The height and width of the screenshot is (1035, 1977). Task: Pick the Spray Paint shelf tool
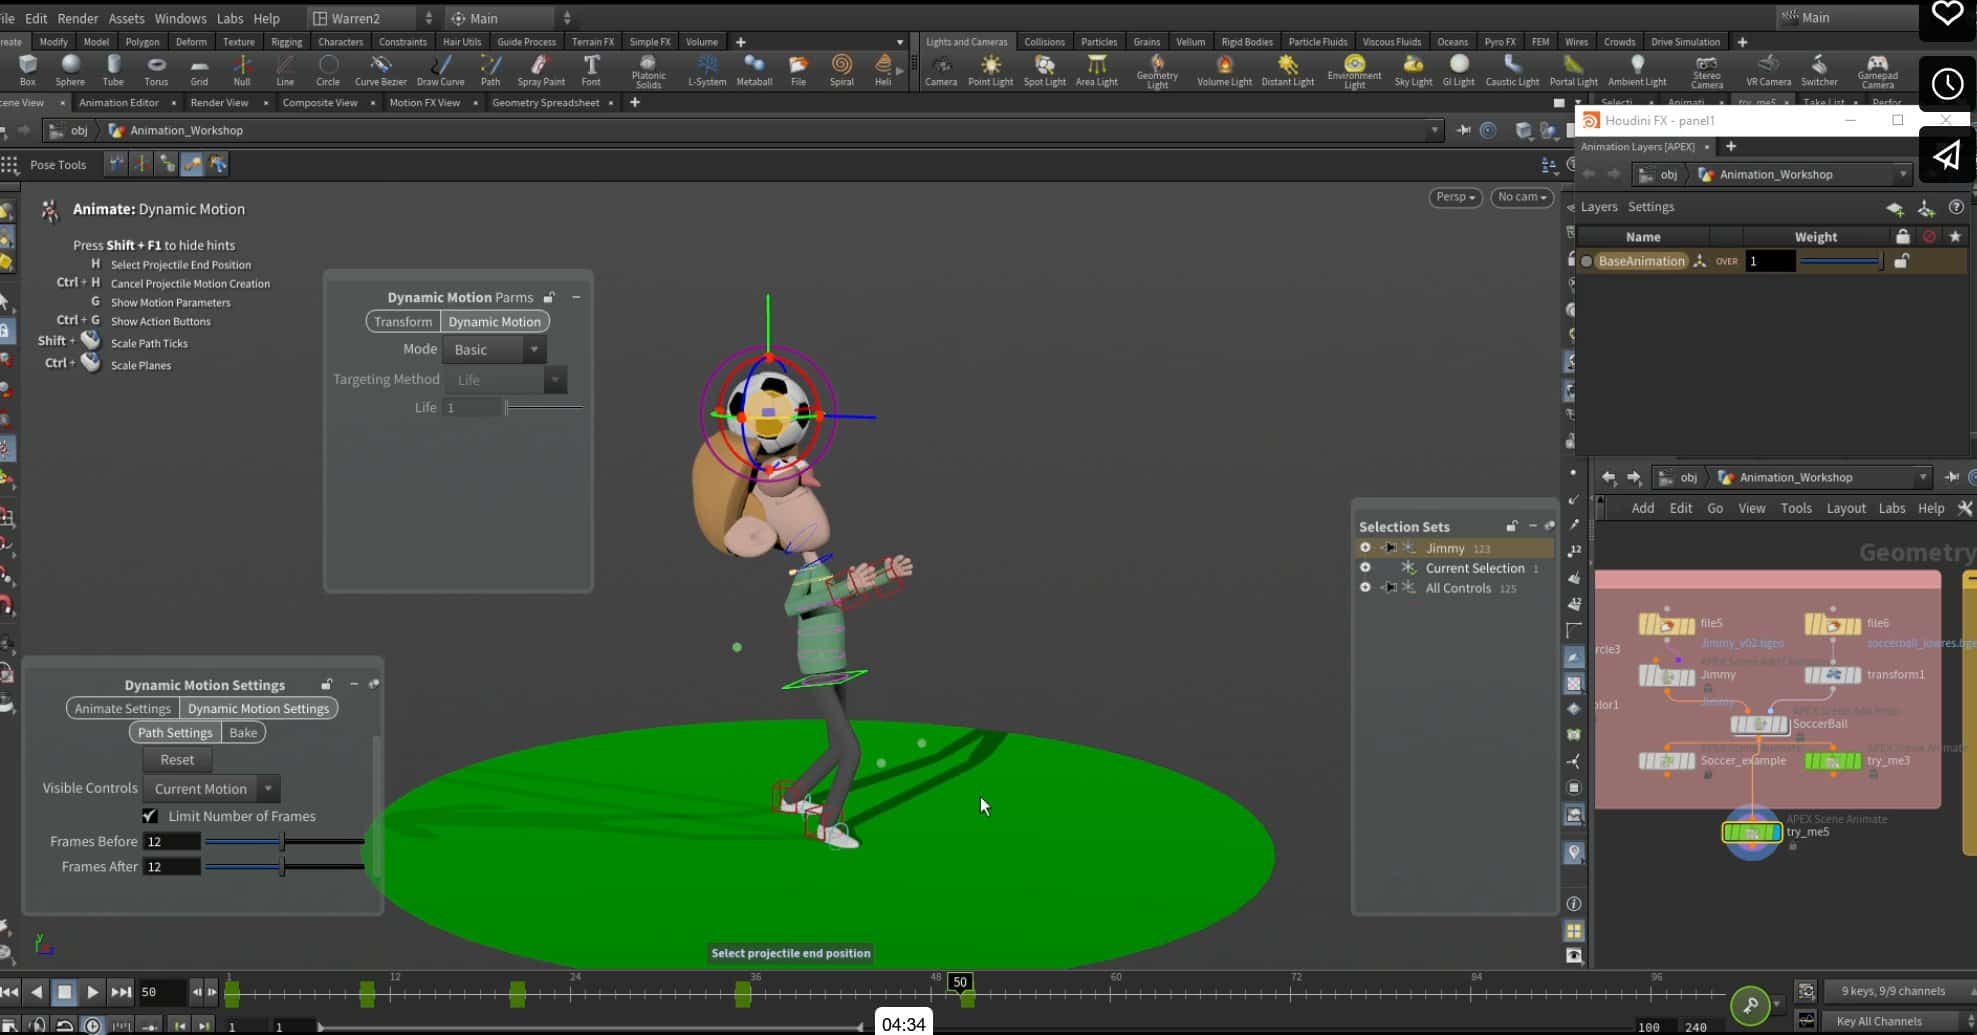coord(540,70)
